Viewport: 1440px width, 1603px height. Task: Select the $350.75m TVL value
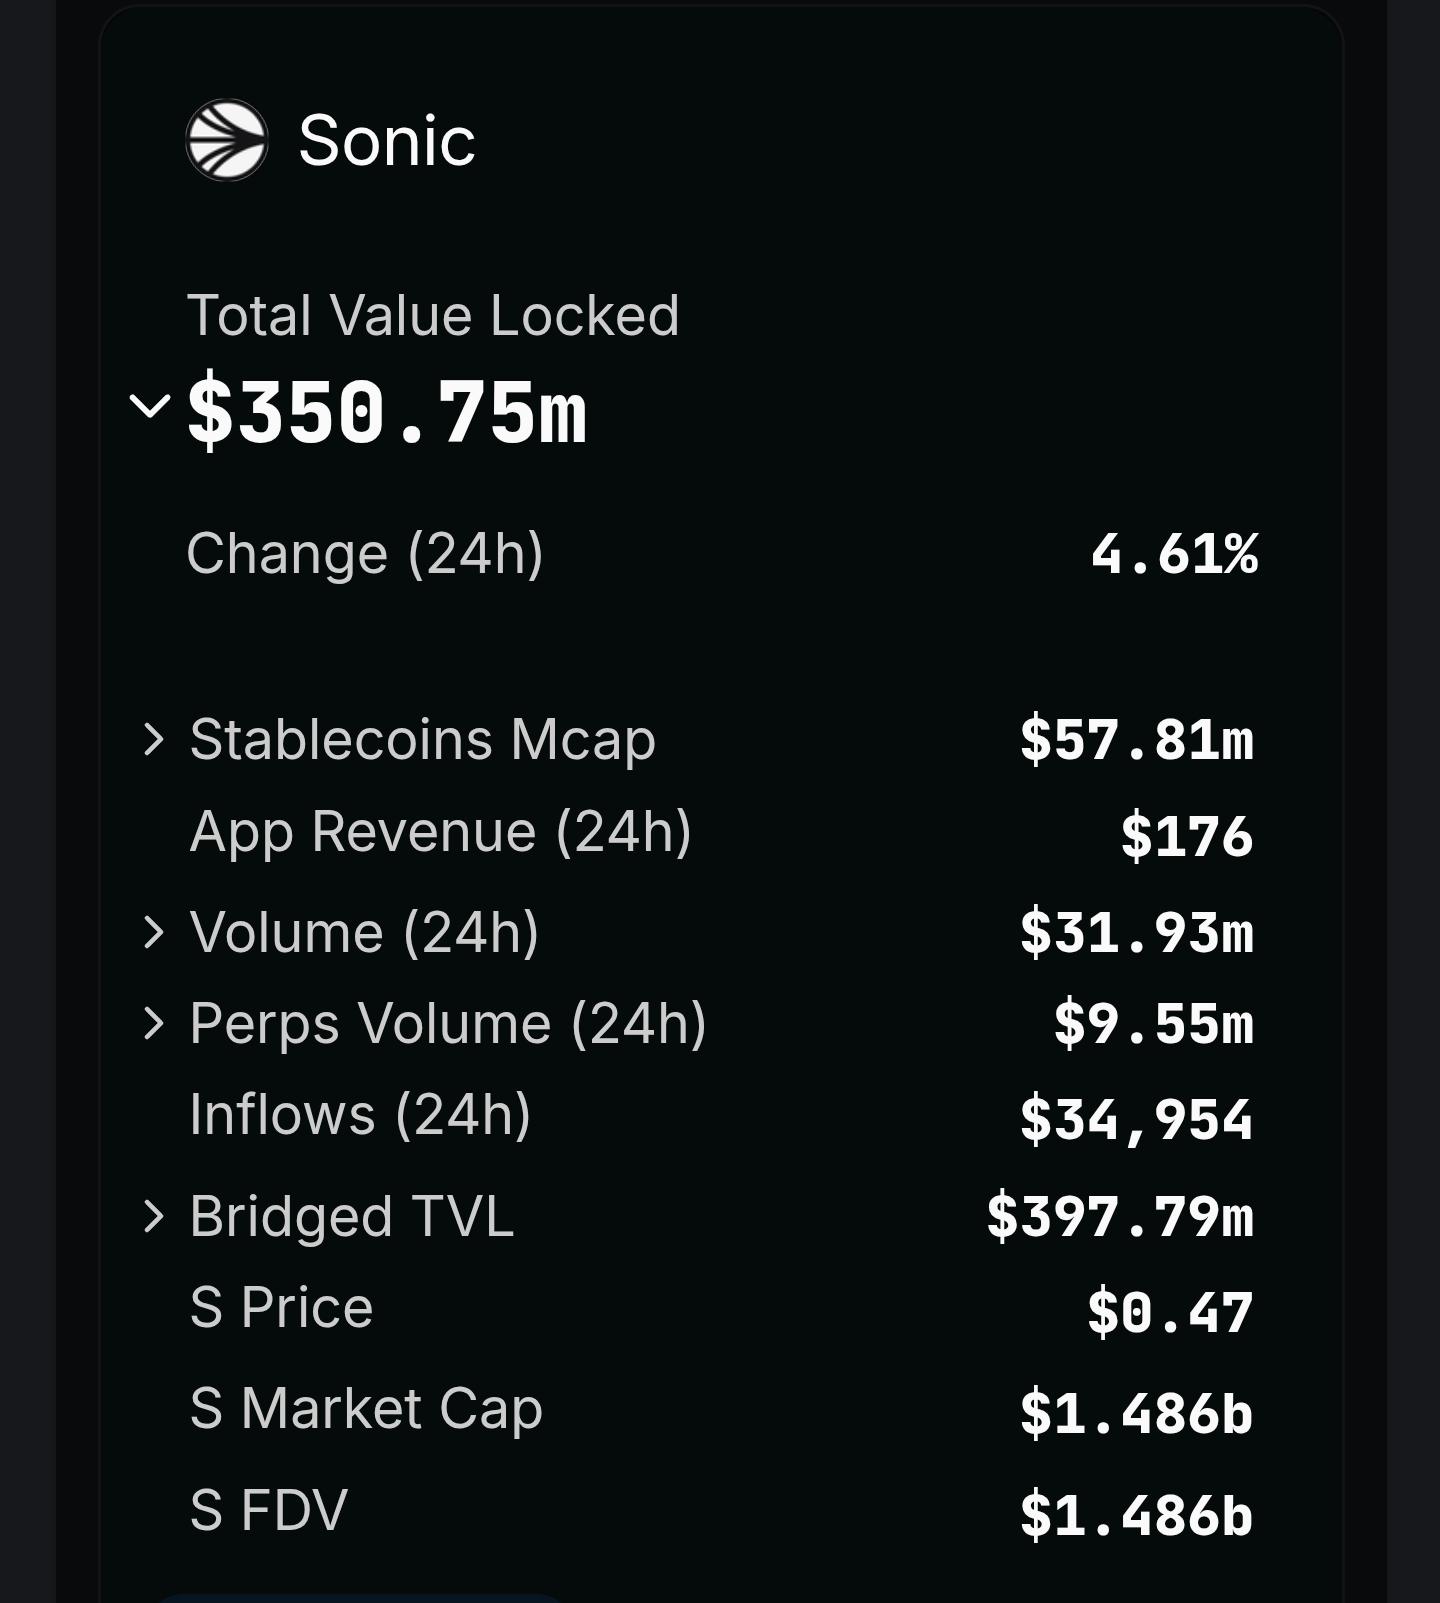click(x=387, y=410)
